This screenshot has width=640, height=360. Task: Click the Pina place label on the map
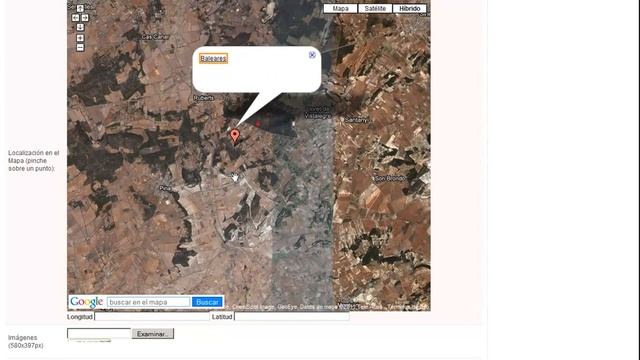[x=165, y=188]
